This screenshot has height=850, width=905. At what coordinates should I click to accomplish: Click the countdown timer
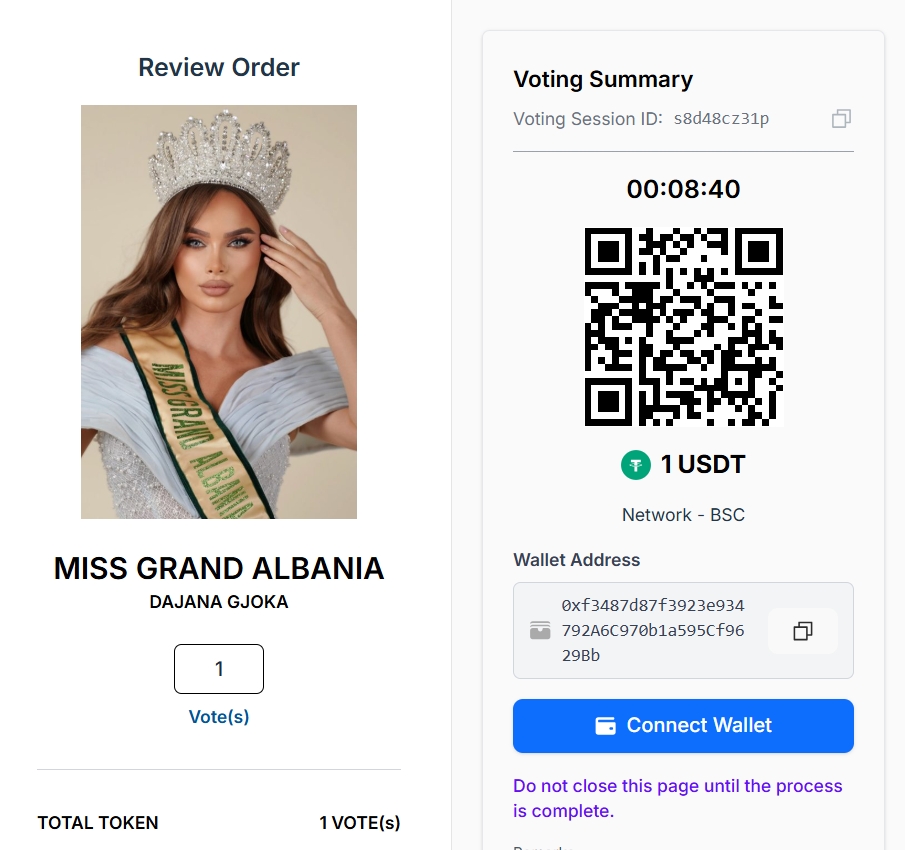(x=683, y=189)
